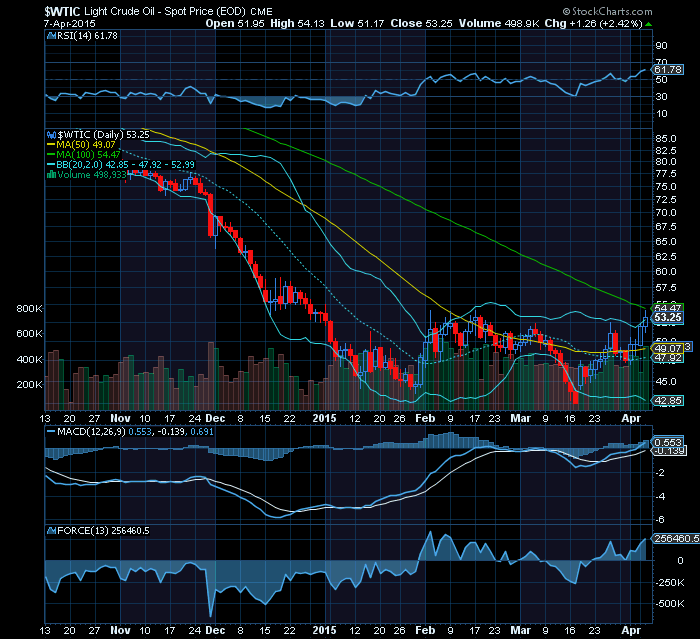Image resolution: width=700 pixels, height=639 pixels.
Task: Click the -0.139 MACD signal value tag
Action: click(669, 451)
